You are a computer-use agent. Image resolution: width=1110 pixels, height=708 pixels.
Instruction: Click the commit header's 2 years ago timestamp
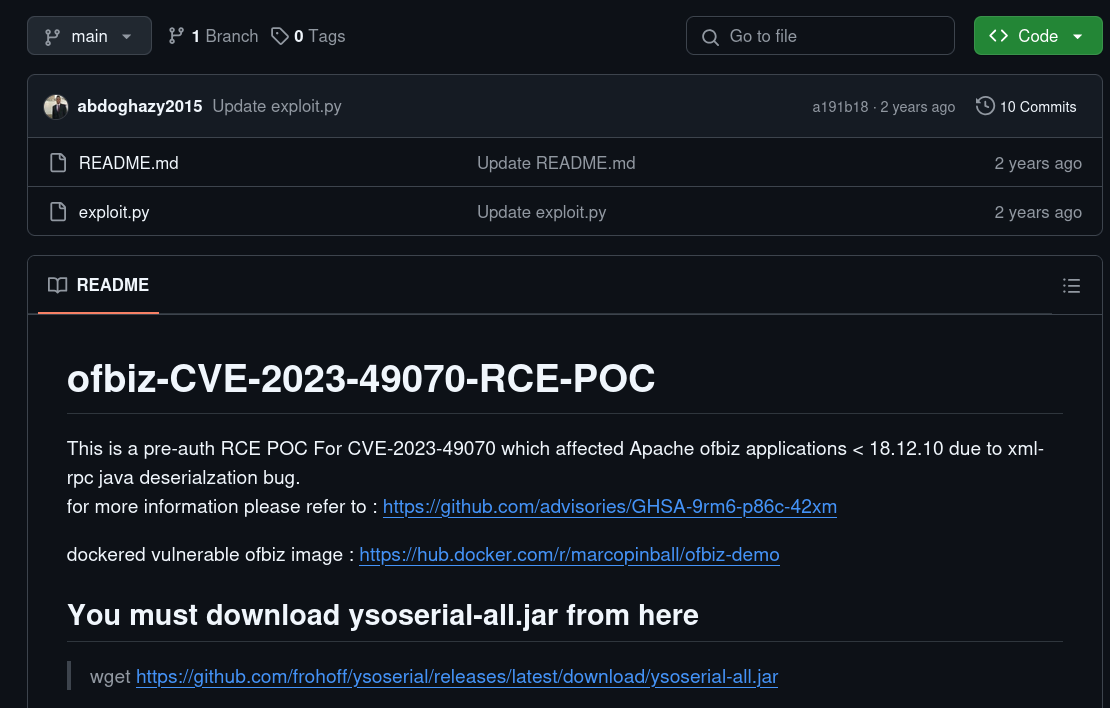(917, 107)
